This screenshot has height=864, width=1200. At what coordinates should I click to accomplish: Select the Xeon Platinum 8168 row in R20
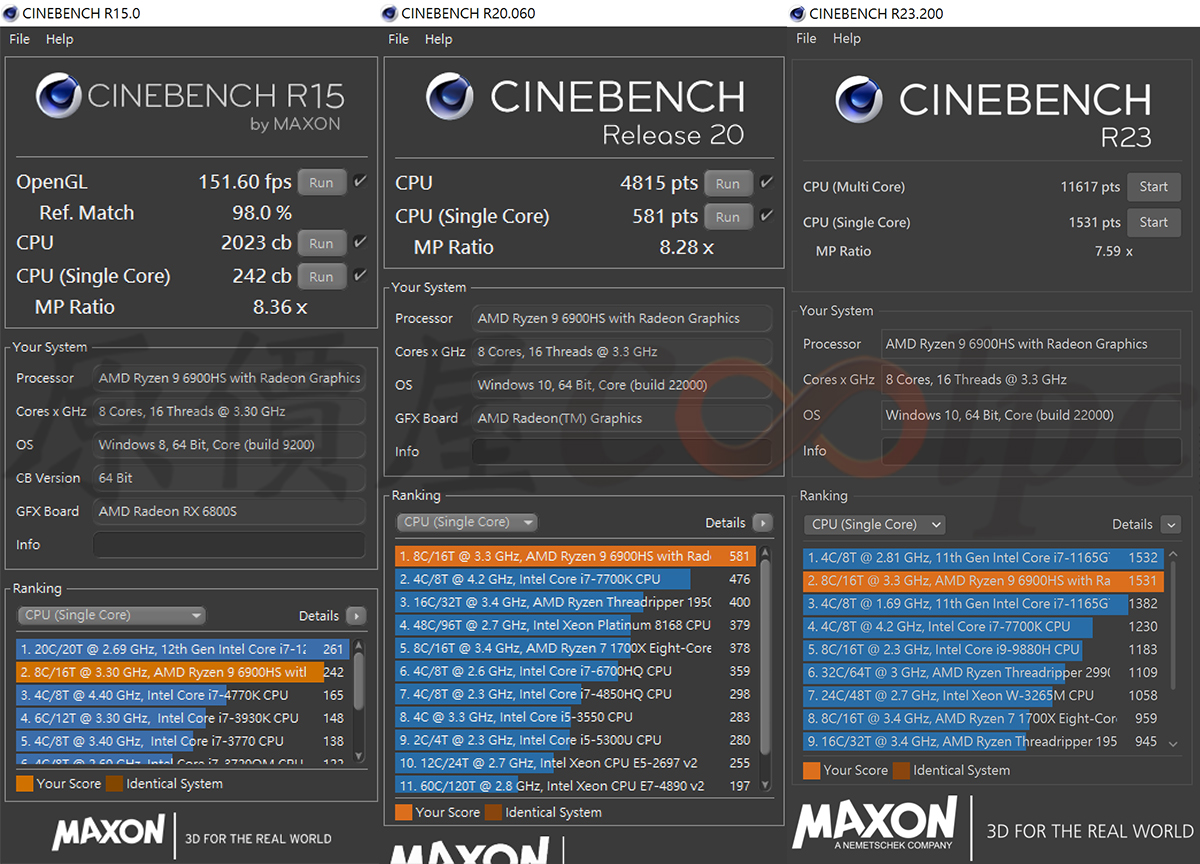tap(575, 625)
